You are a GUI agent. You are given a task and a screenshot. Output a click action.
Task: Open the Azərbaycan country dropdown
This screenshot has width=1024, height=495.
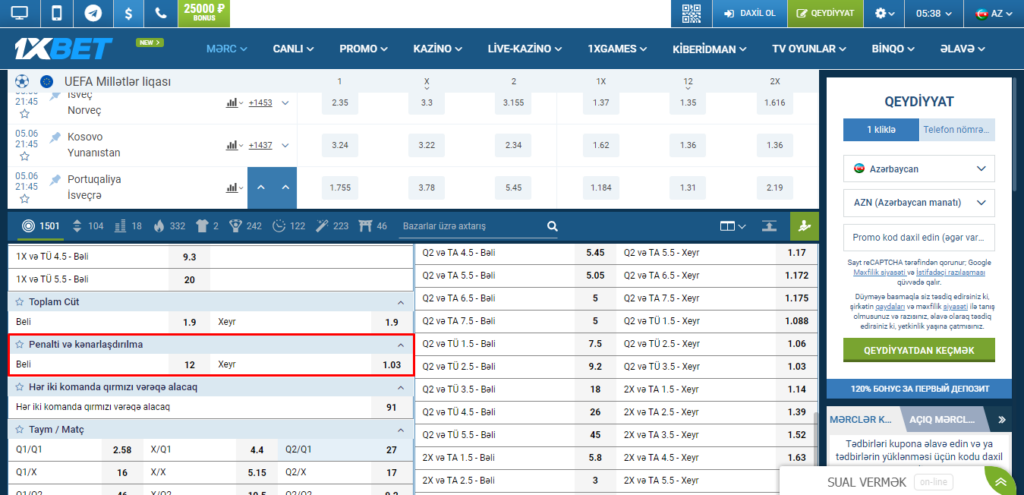[919, 168]
